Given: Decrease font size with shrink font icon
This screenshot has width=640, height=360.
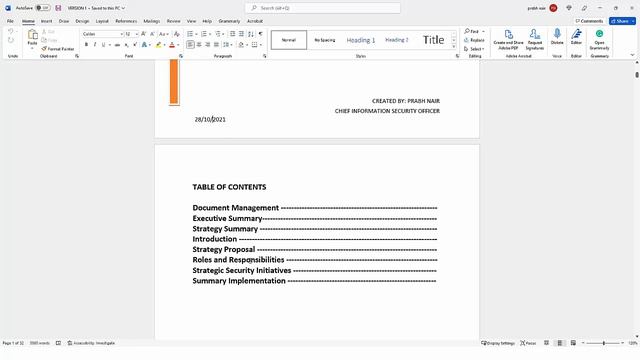Looking at the screenshot, I should 152,34.
